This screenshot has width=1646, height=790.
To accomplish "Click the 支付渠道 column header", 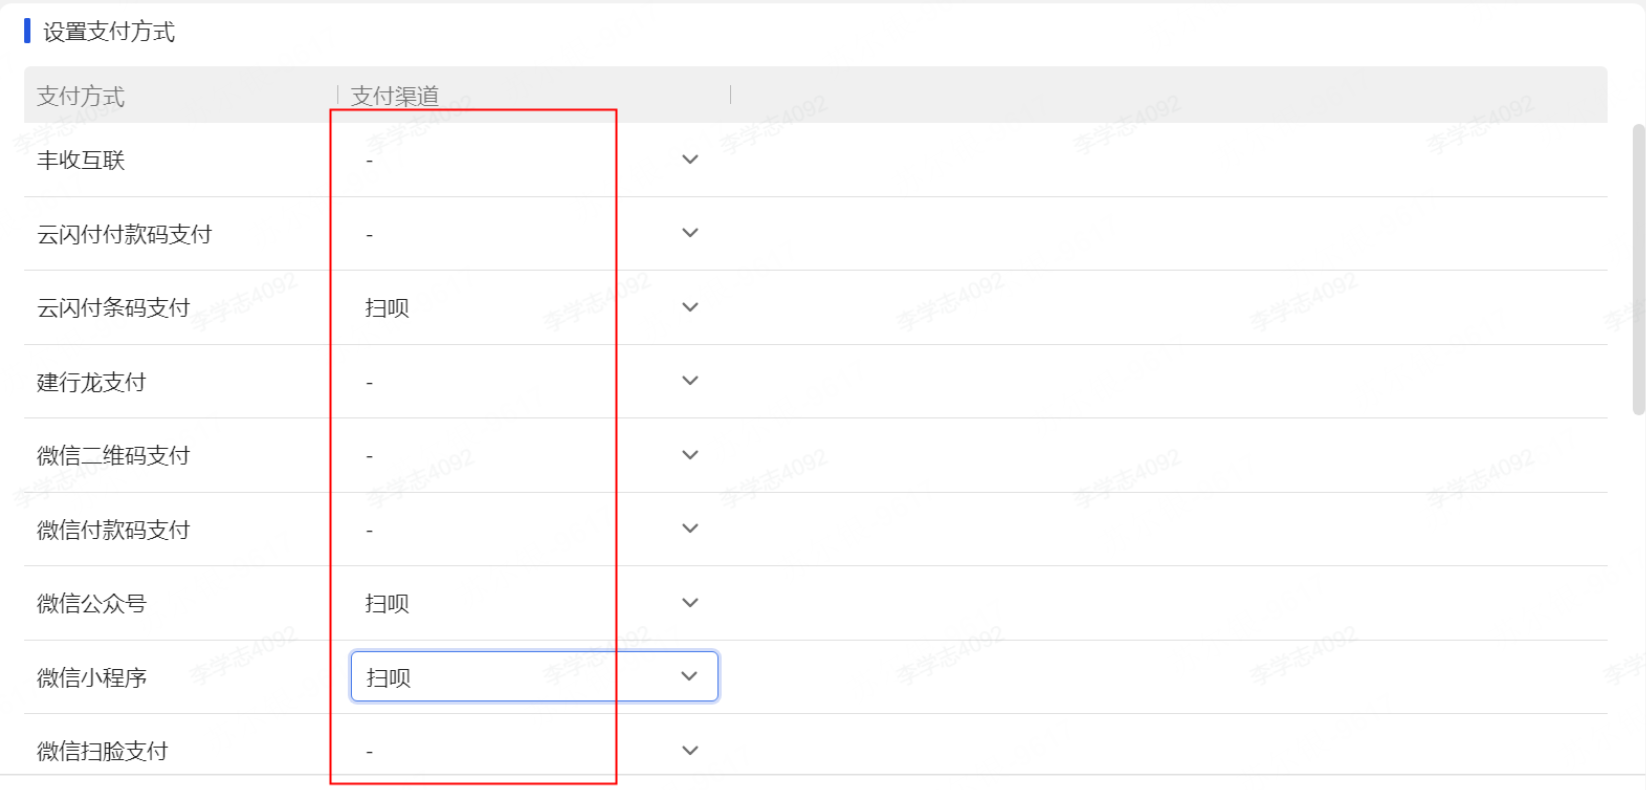I will pyautogui.click(x=395, y=96).
